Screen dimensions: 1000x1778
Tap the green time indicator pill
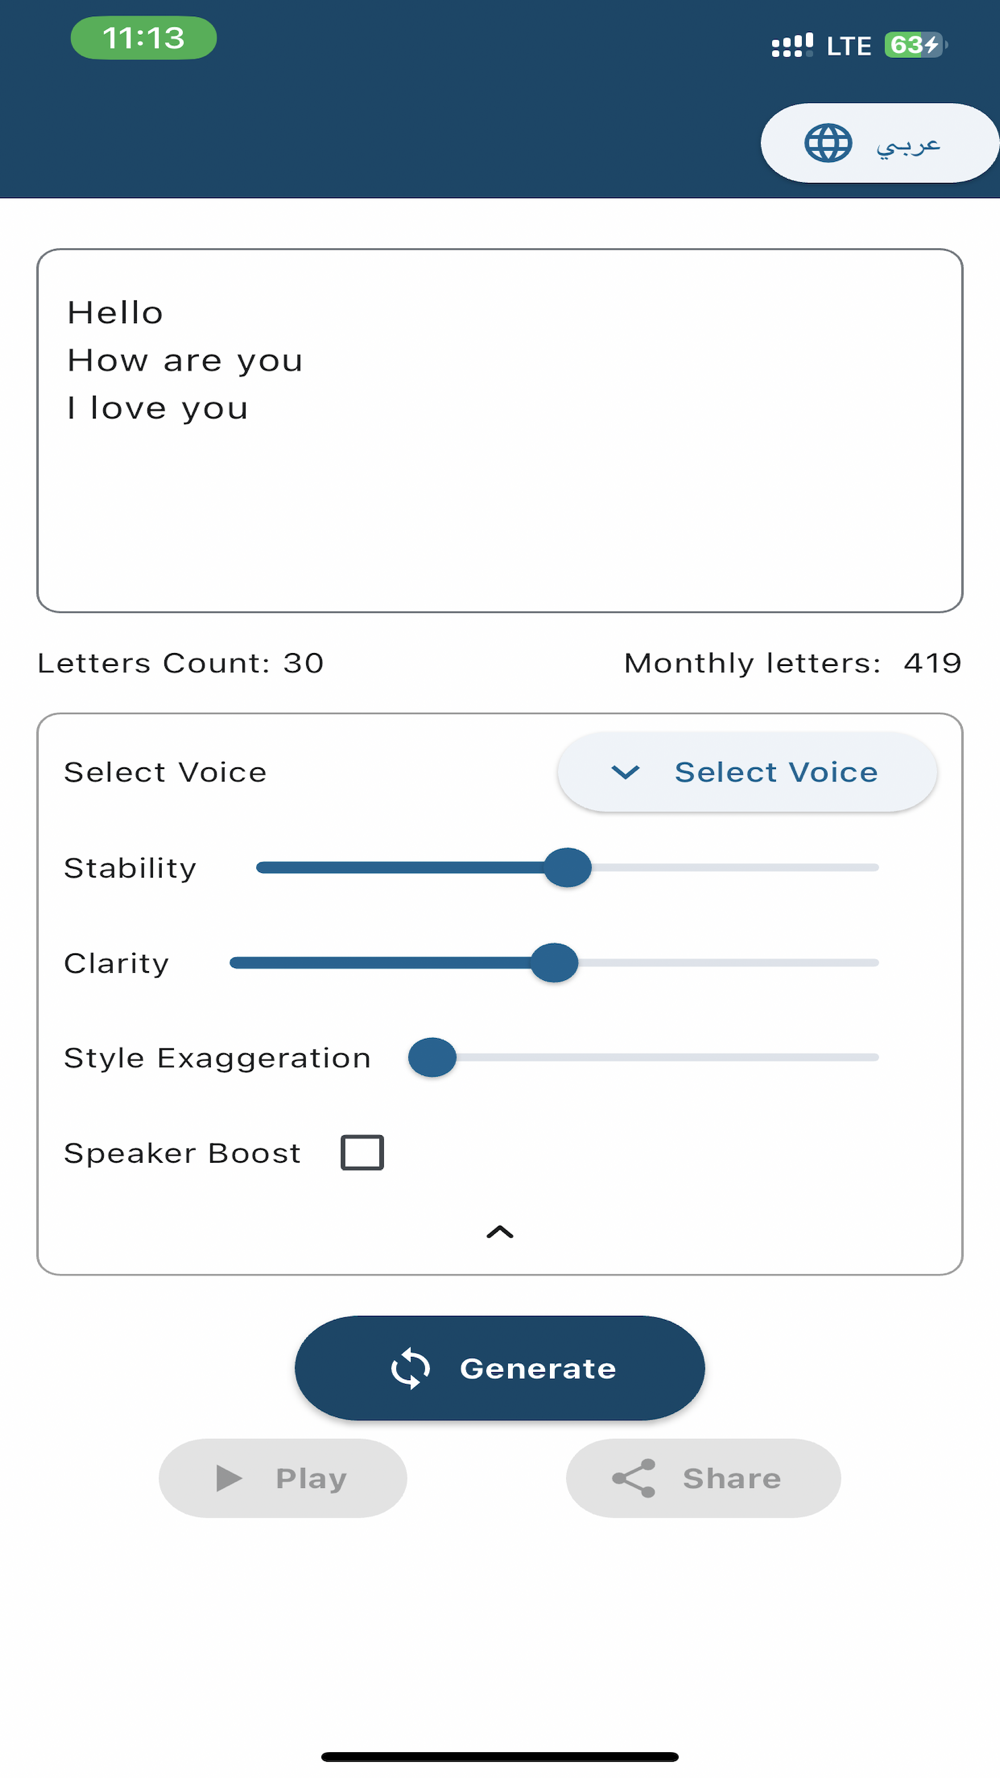point(144,38)
